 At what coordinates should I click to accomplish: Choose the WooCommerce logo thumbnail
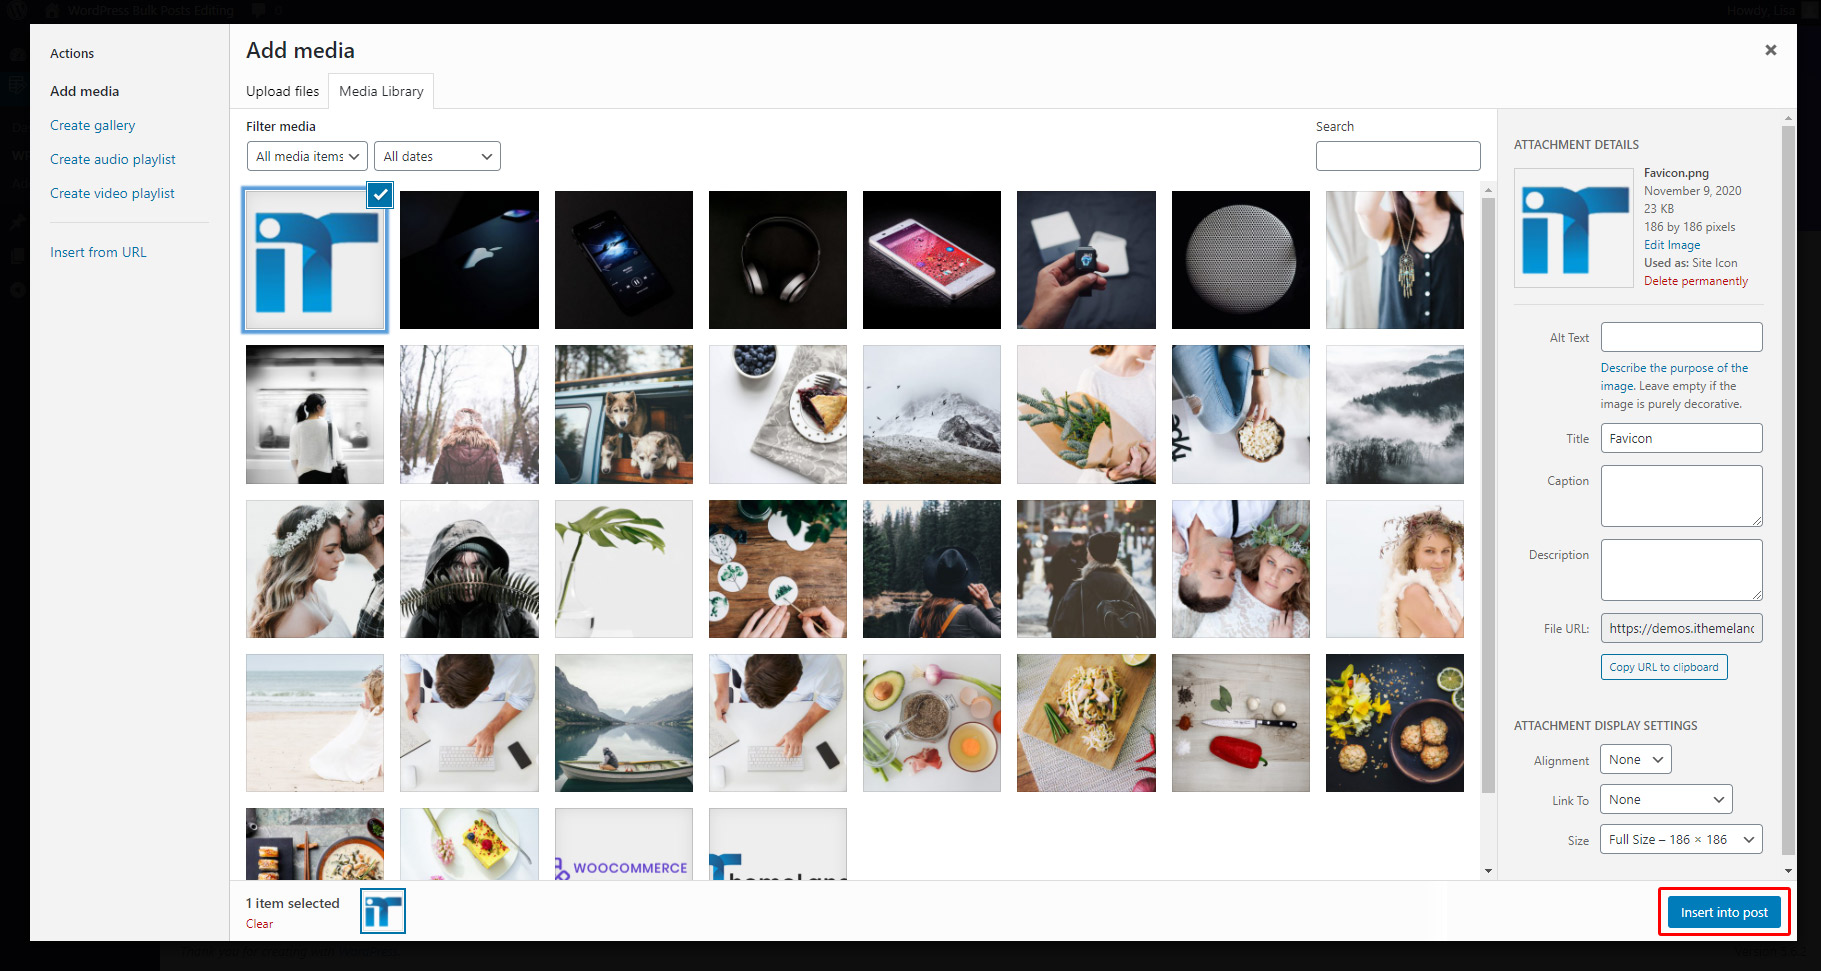pyautogui.click(x=623, y=844)
